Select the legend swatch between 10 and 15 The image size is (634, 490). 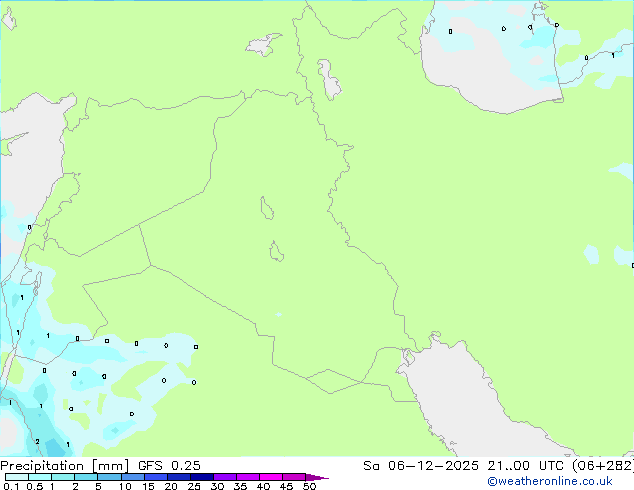pyautogui.click(x=133, y=477)
